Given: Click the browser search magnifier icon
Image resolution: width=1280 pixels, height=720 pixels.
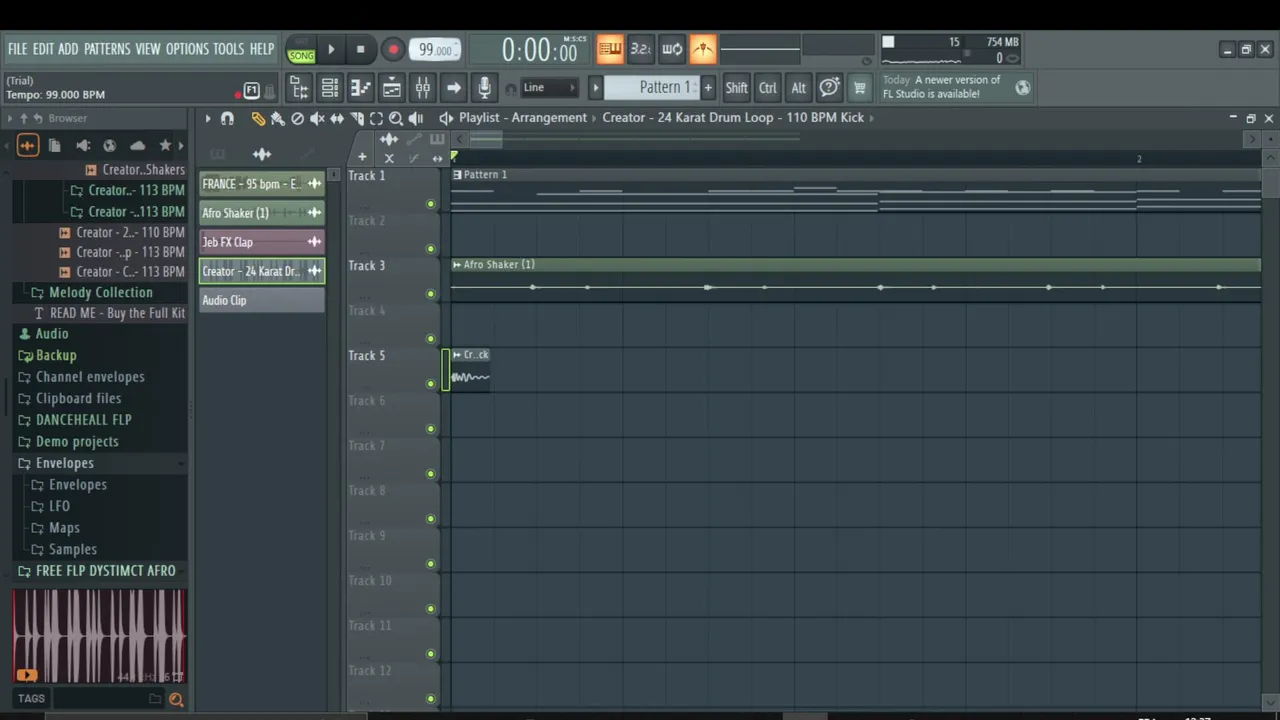Looking at the screenshot, I should [176, 699].
